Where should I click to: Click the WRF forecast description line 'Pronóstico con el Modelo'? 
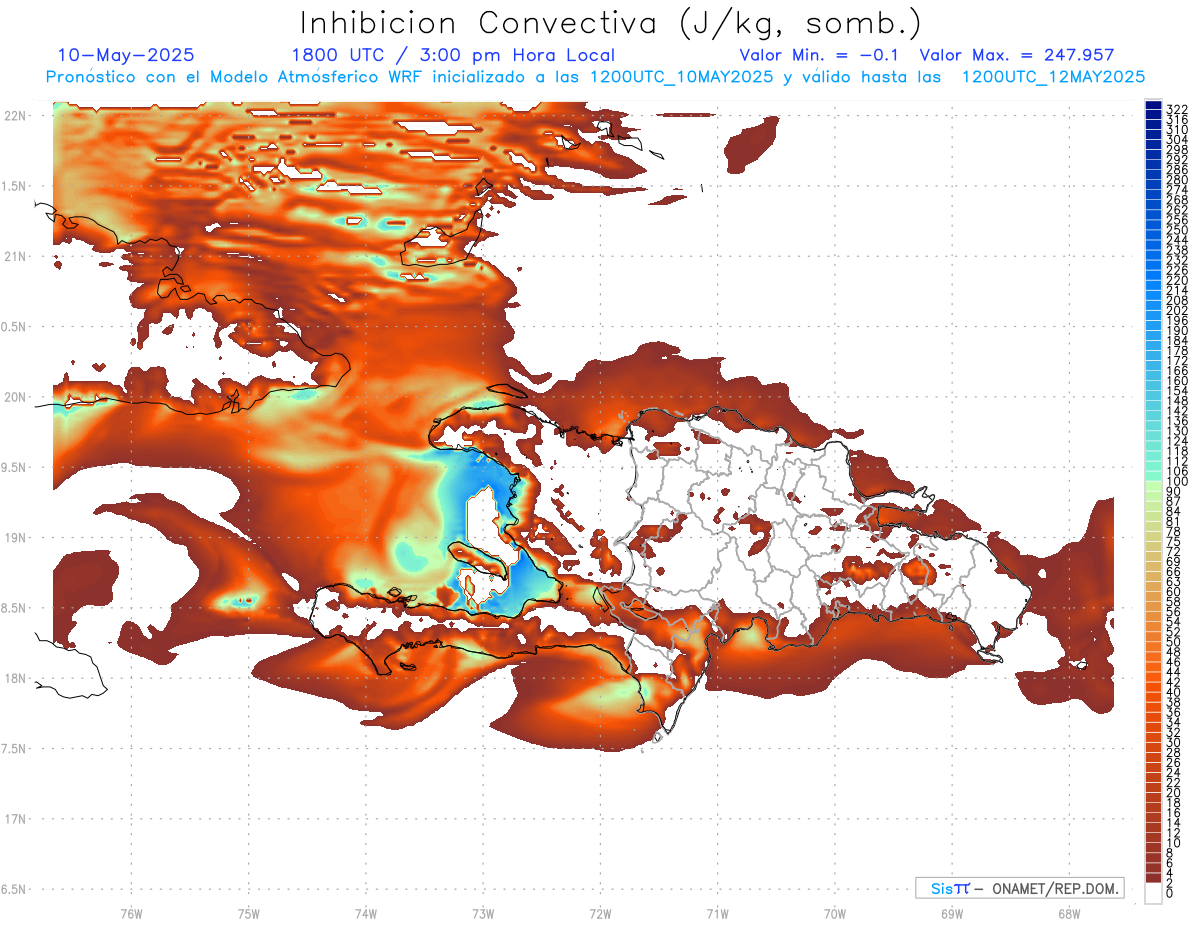pos(596,77)
